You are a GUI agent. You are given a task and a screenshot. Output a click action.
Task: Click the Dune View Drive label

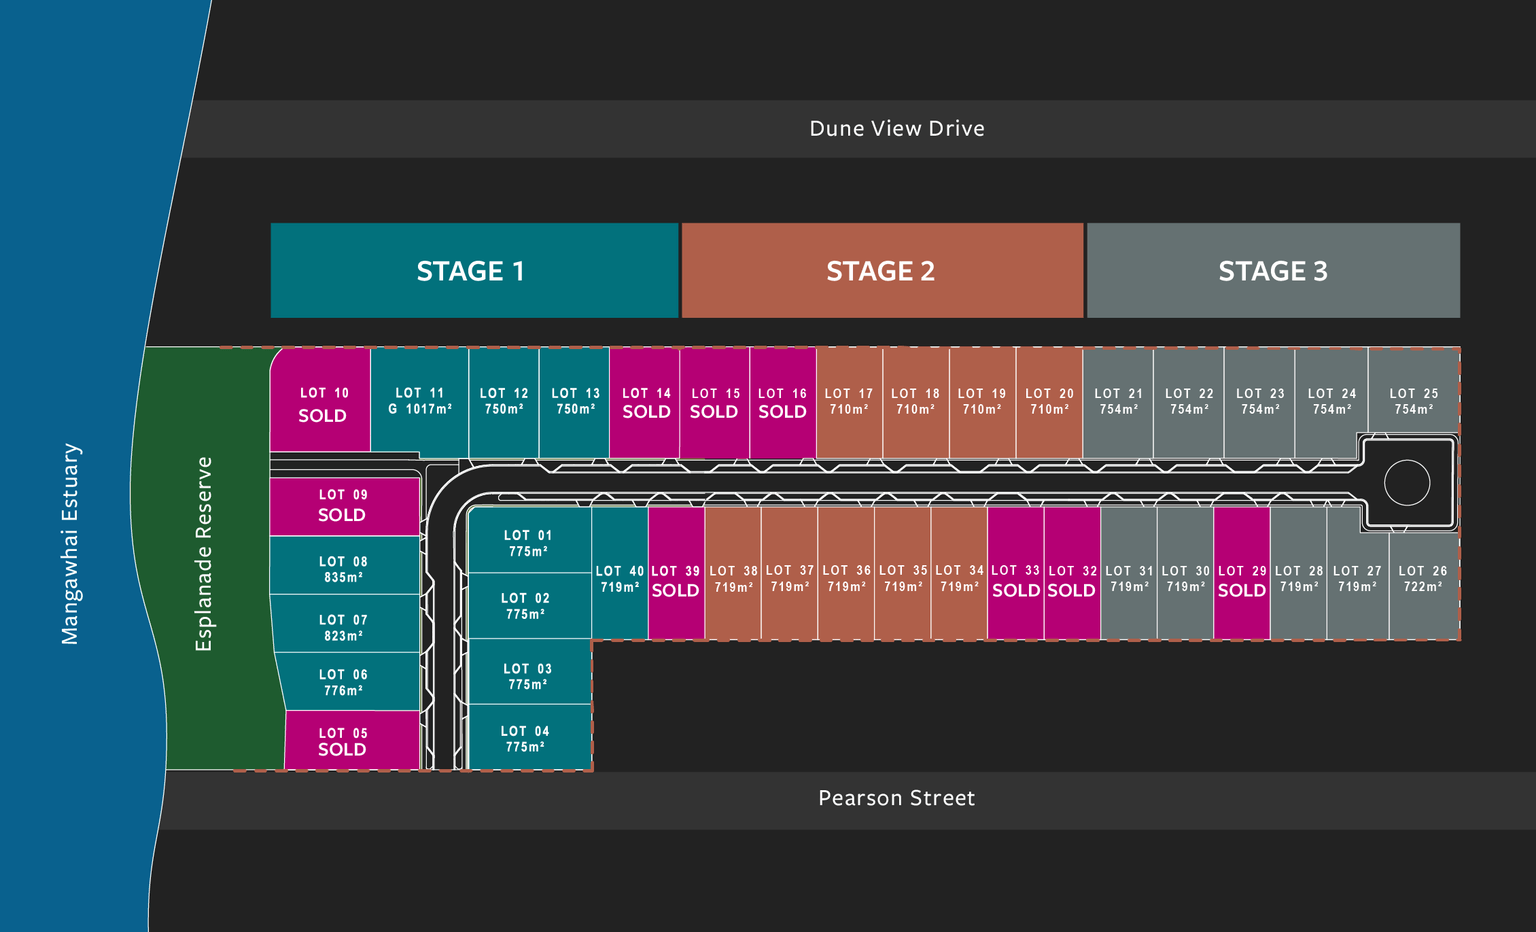point(897,128)
